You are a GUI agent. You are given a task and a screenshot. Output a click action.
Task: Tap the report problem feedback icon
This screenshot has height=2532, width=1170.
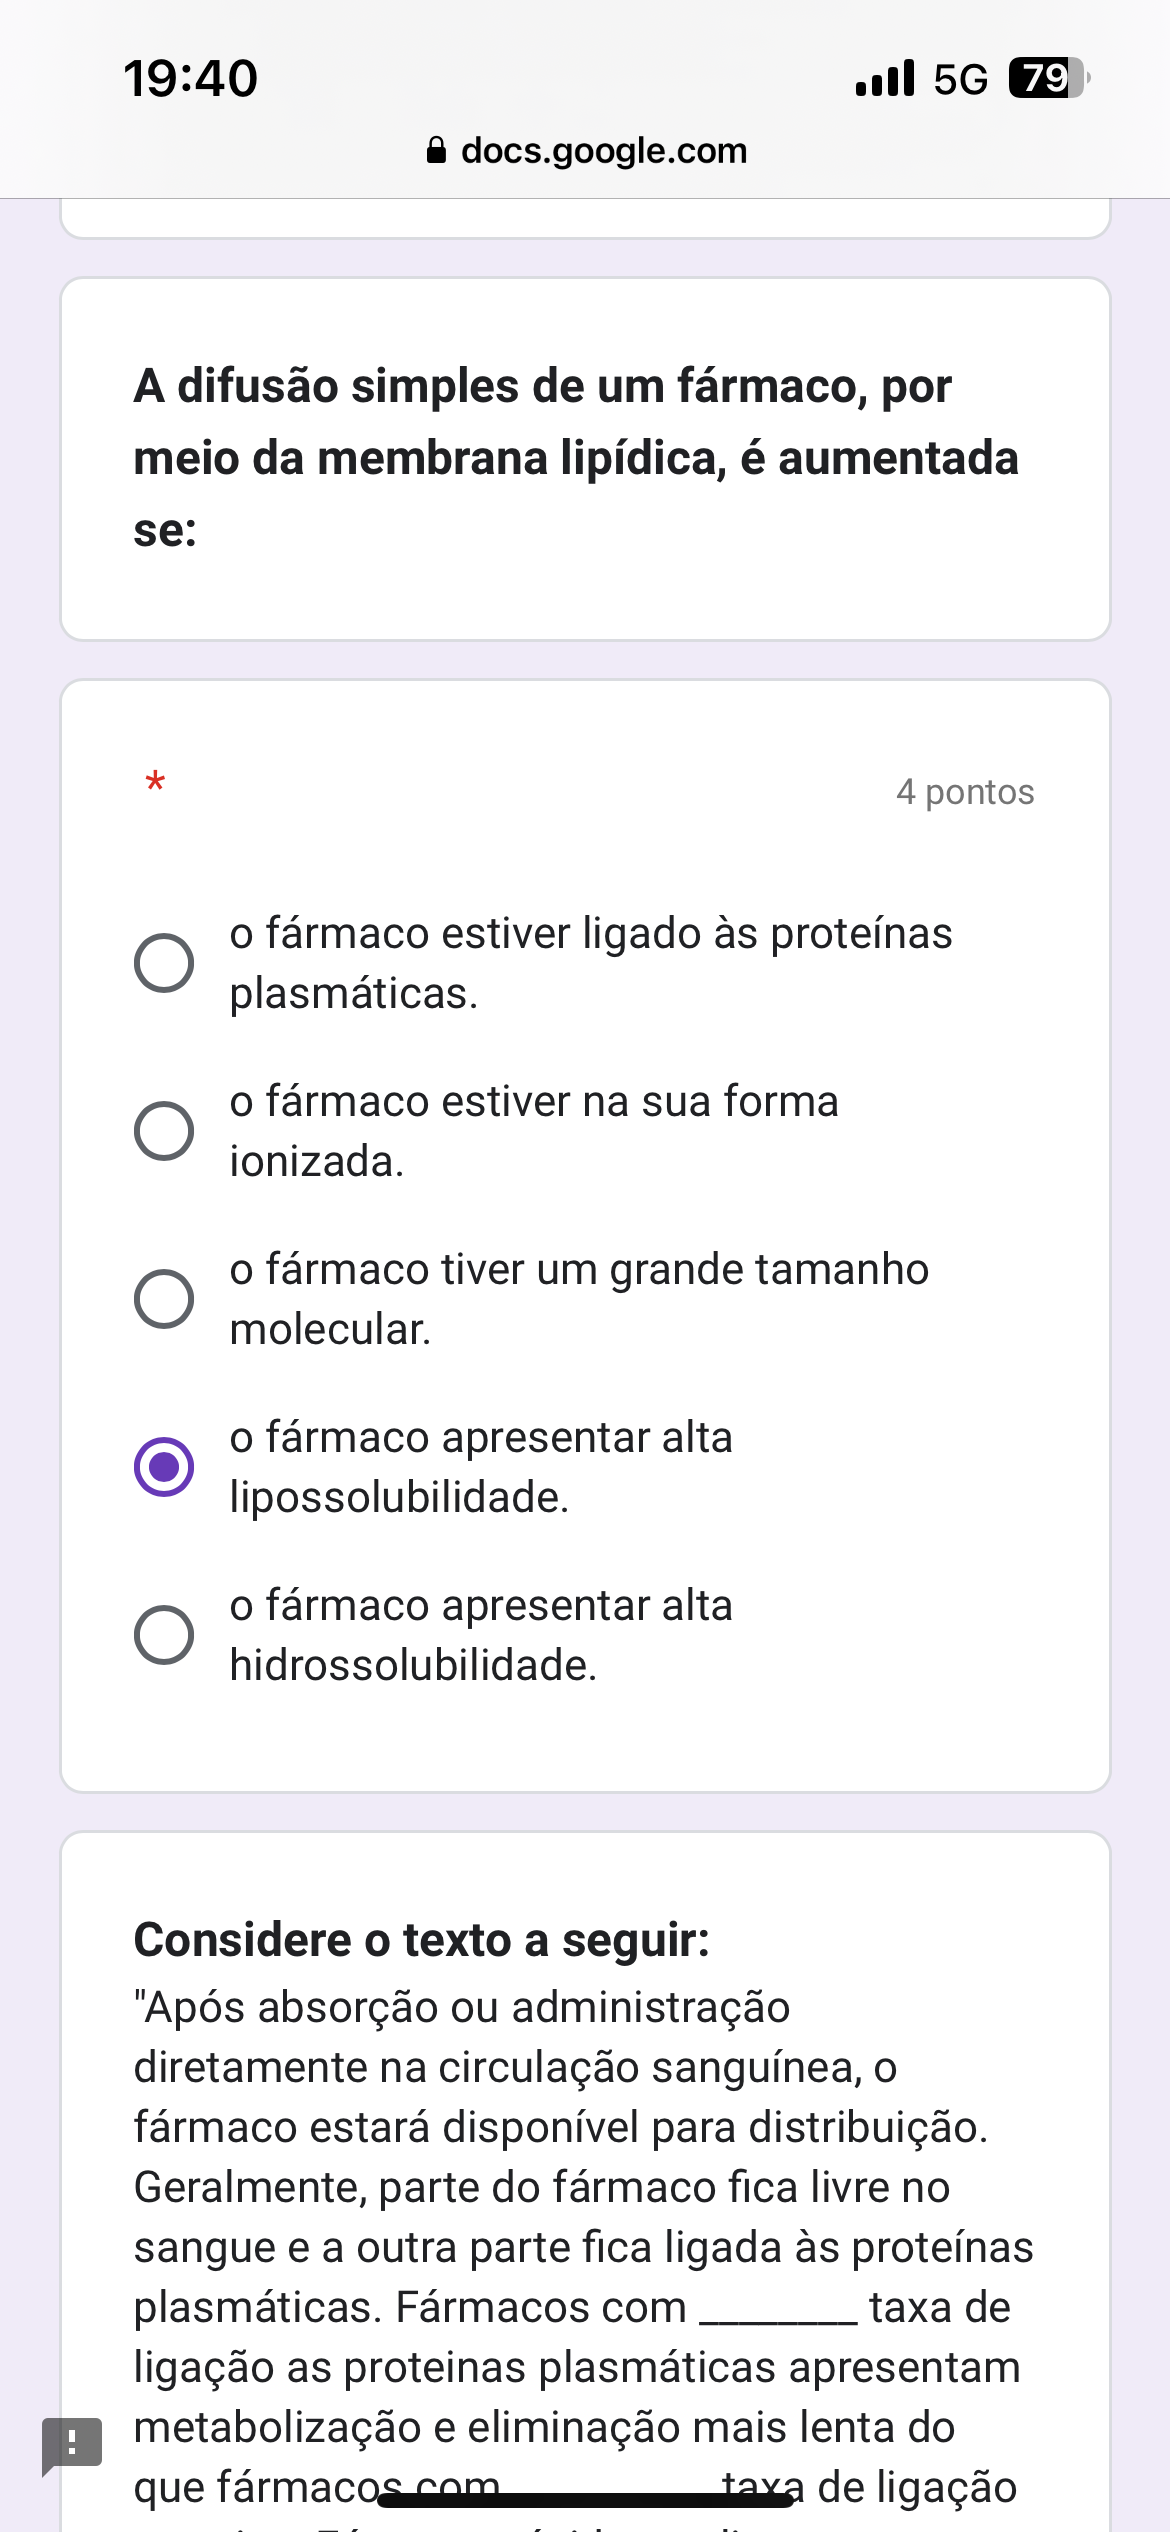pos(71,2443)
